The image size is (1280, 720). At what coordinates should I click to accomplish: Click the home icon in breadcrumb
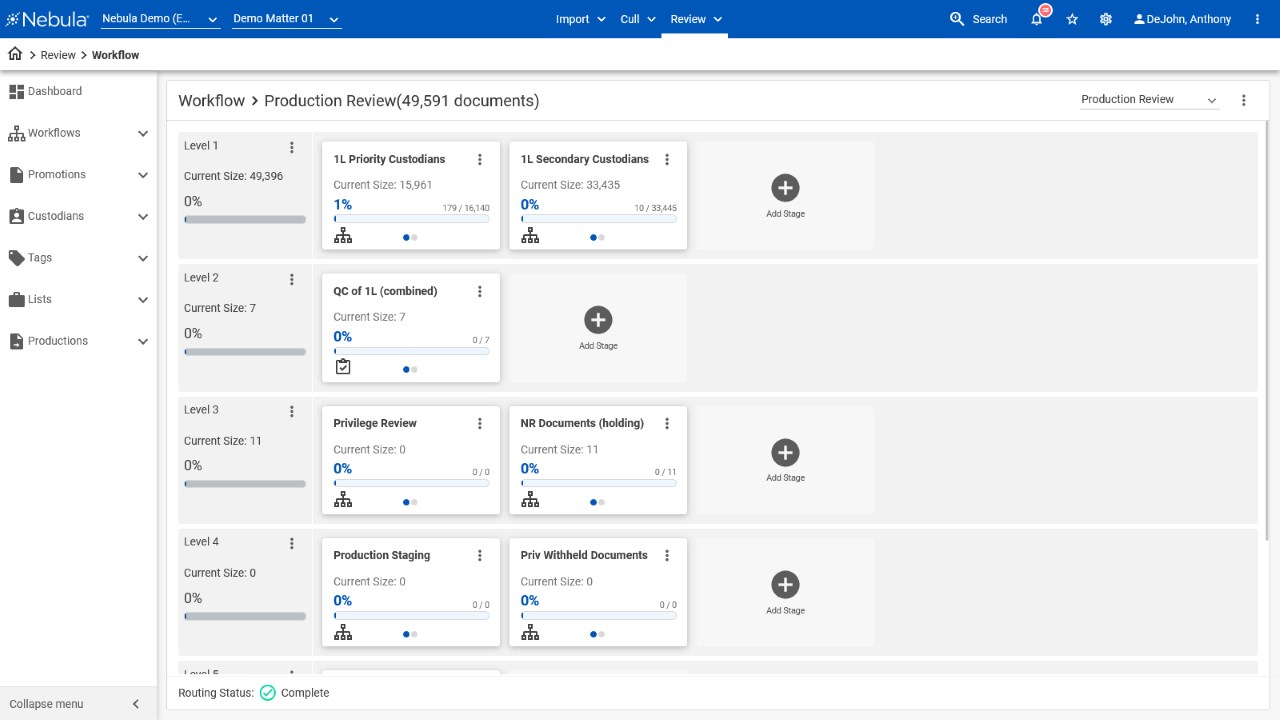point(15,54)
